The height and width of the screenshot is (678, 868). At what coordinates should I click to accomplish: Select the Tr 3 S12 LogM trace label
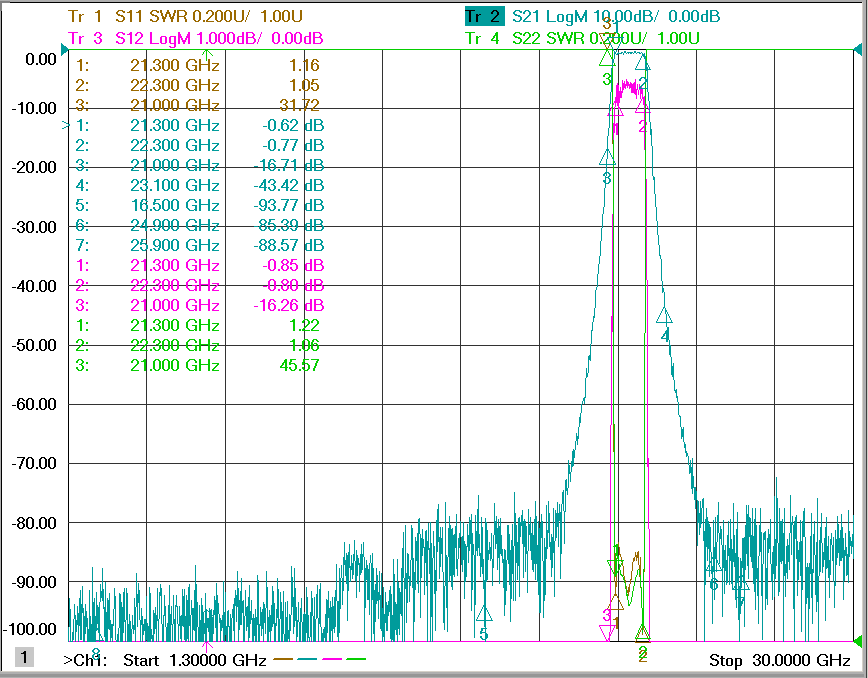pos(195,38)
